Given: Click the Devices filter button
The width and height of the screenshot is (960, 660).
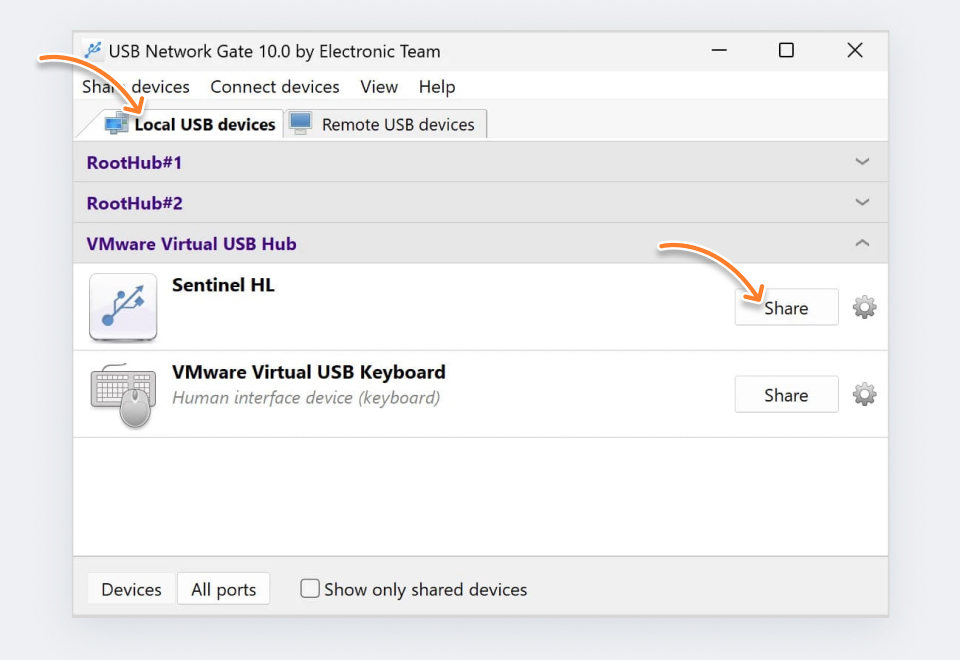Looking at the screenshot, I should point(130,589).
